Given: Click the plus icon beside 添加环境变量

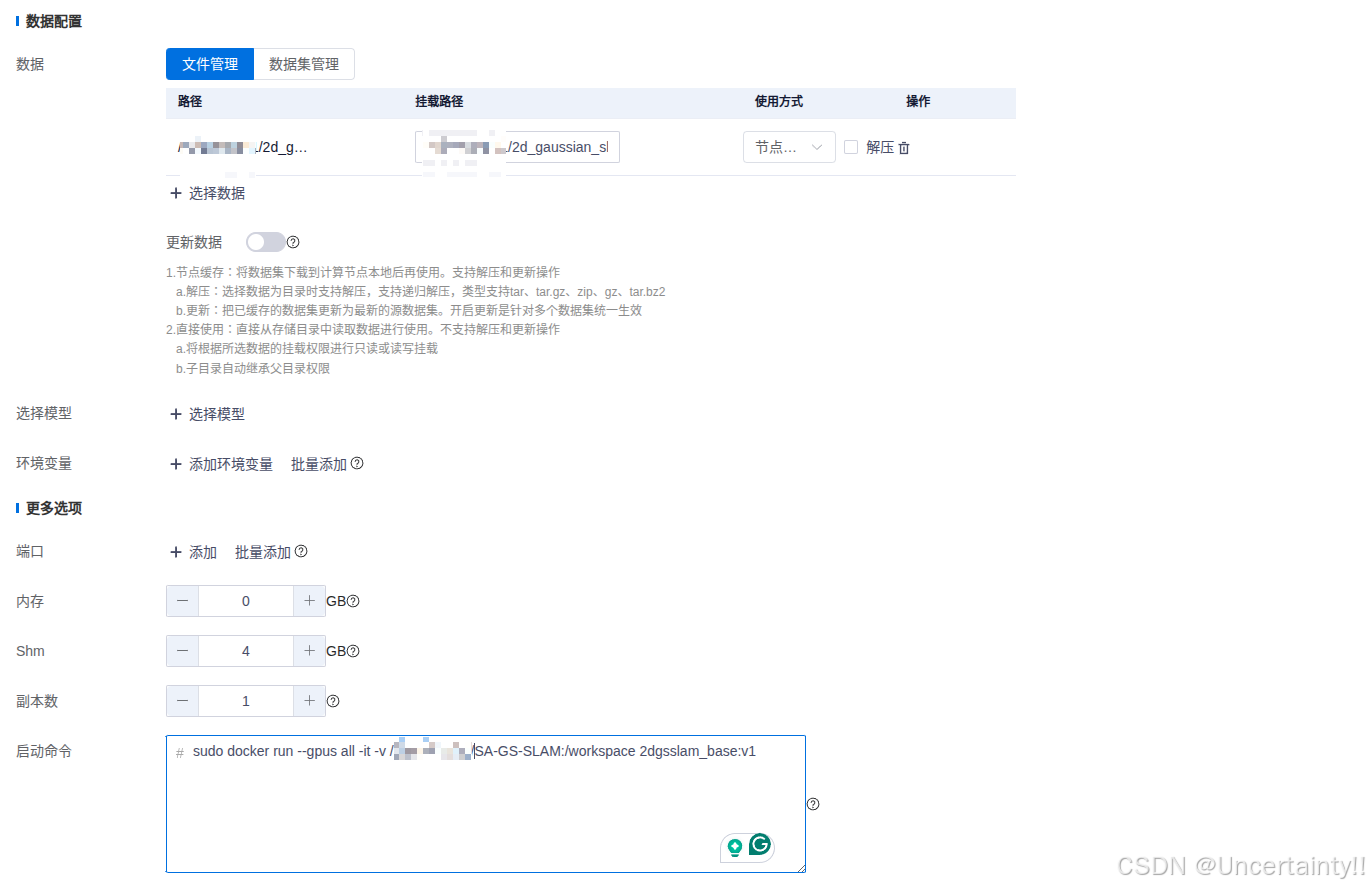Looking at the screenshot, I should [176, 464].
